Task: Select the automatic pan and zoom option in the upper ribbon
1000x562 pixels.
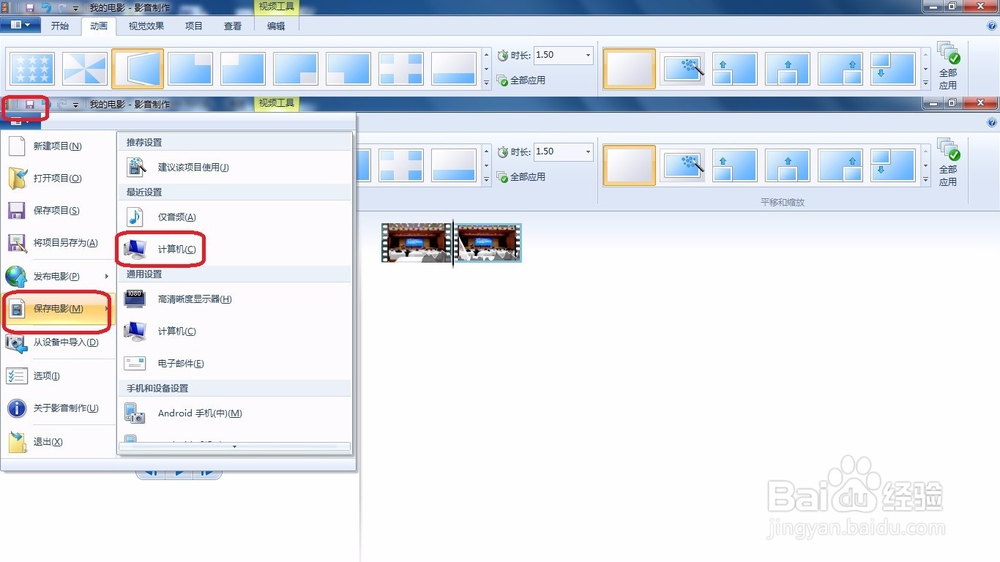Action: click(682, 68)
